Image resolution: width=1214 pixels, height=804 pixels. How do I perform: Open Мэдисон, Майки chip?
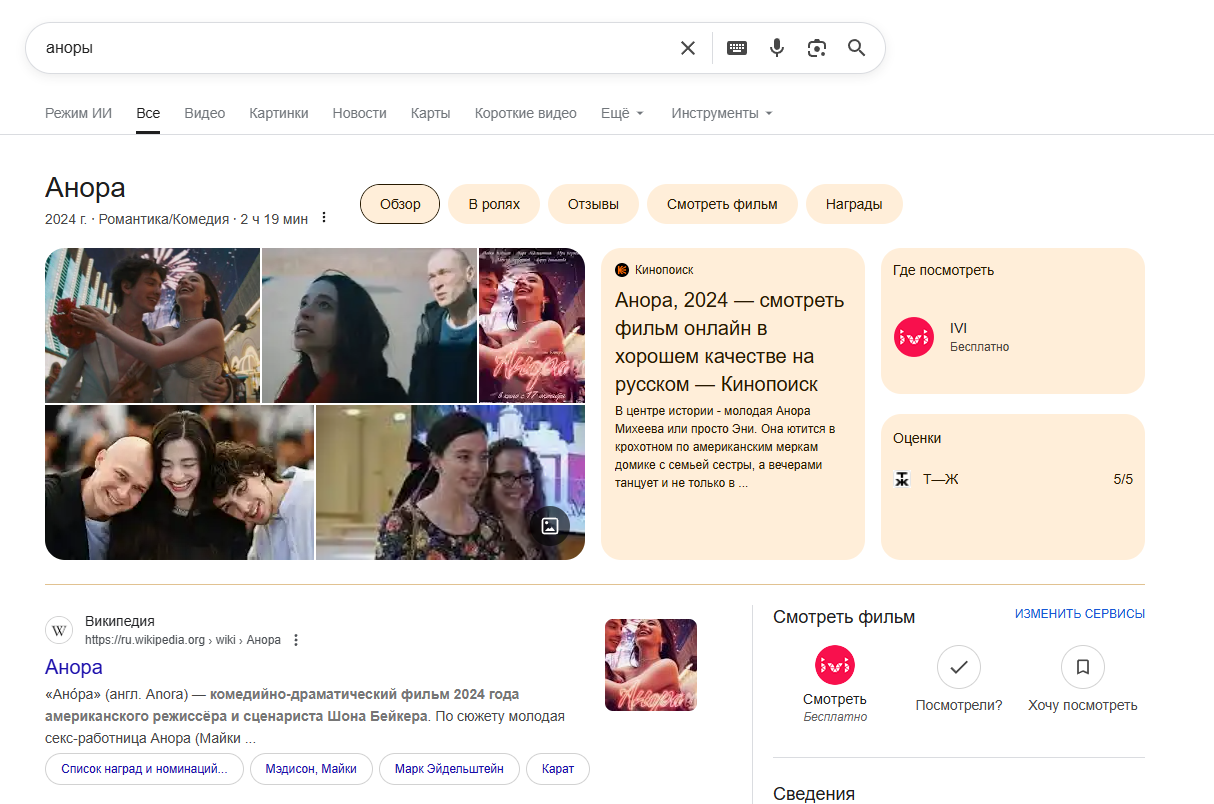coord(311,769)
